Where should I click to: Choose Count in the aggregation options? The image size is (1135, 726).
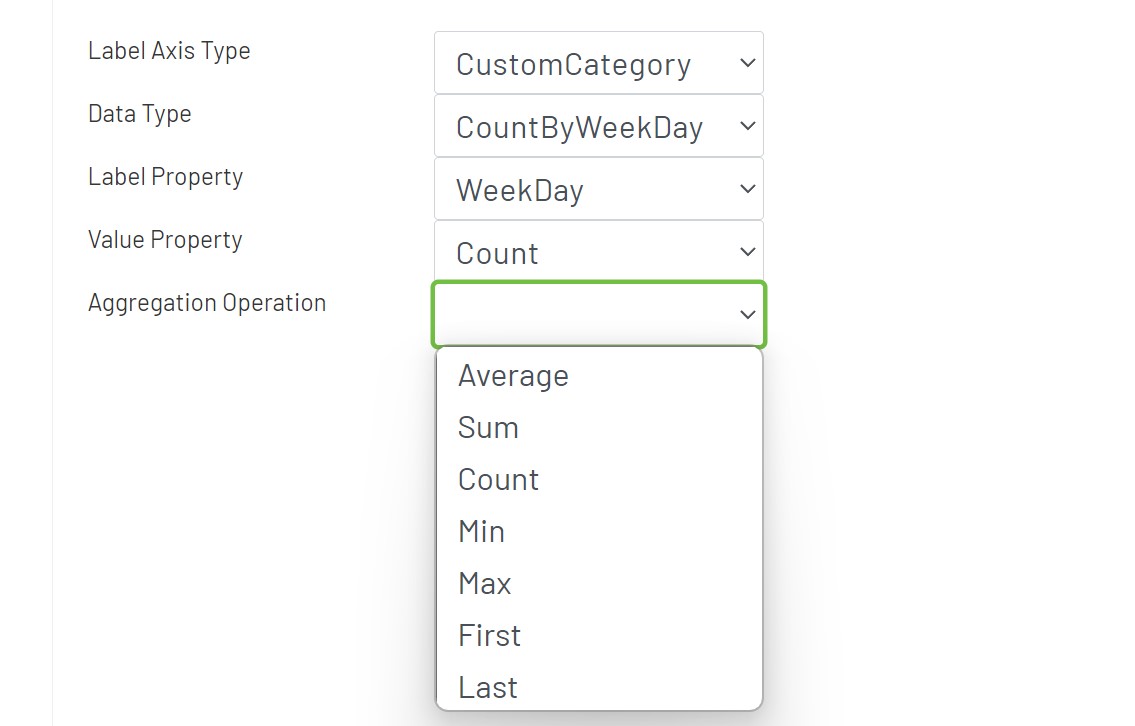point(498,479)
